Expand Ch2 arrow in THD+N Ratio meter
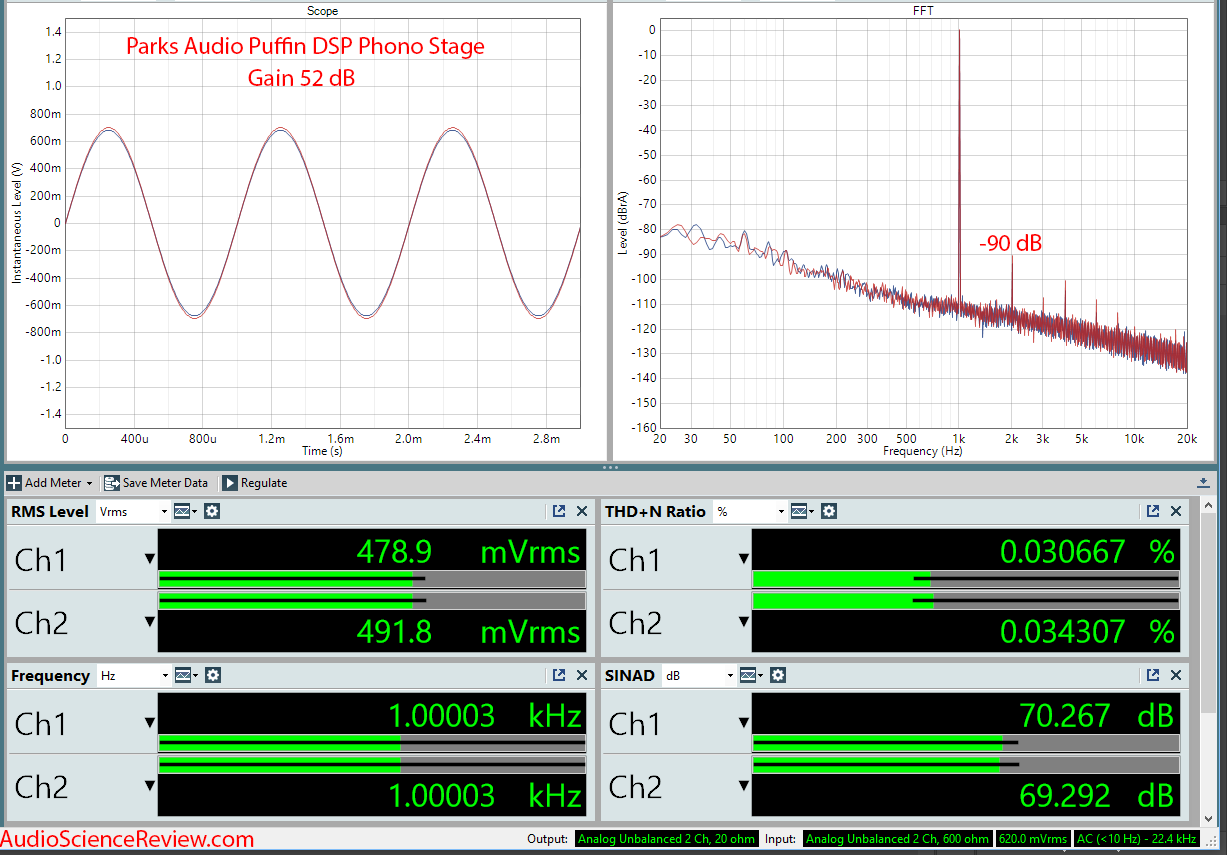The width and height of the screenshot is (1227, 855). coord(744,622)
